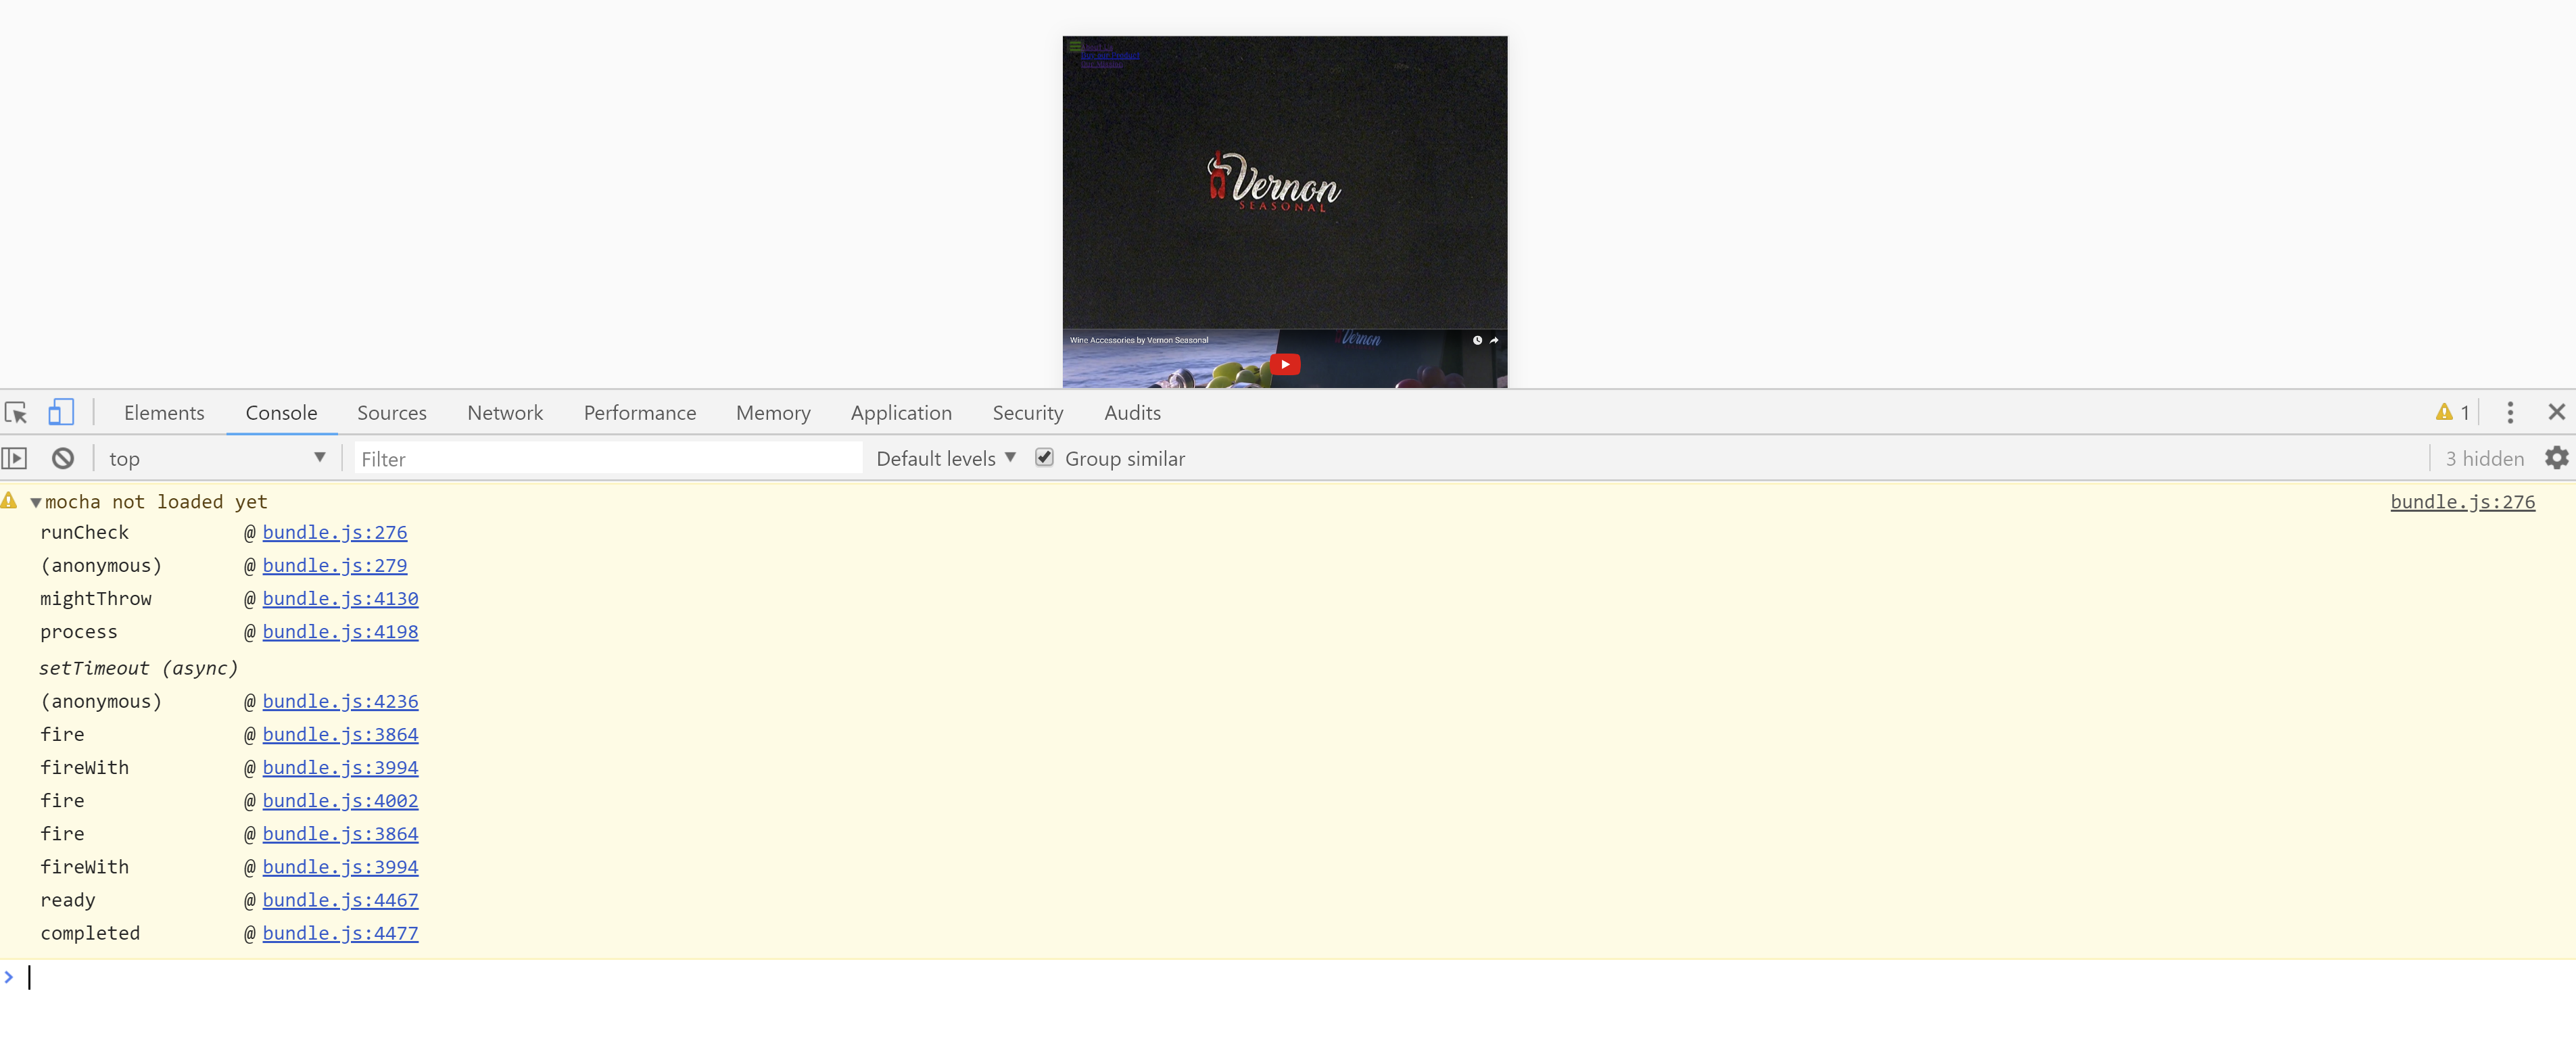Screen dimensions: 2576x1037
Task: Switch to the Elements tab
Action: [x=164, y=412]
